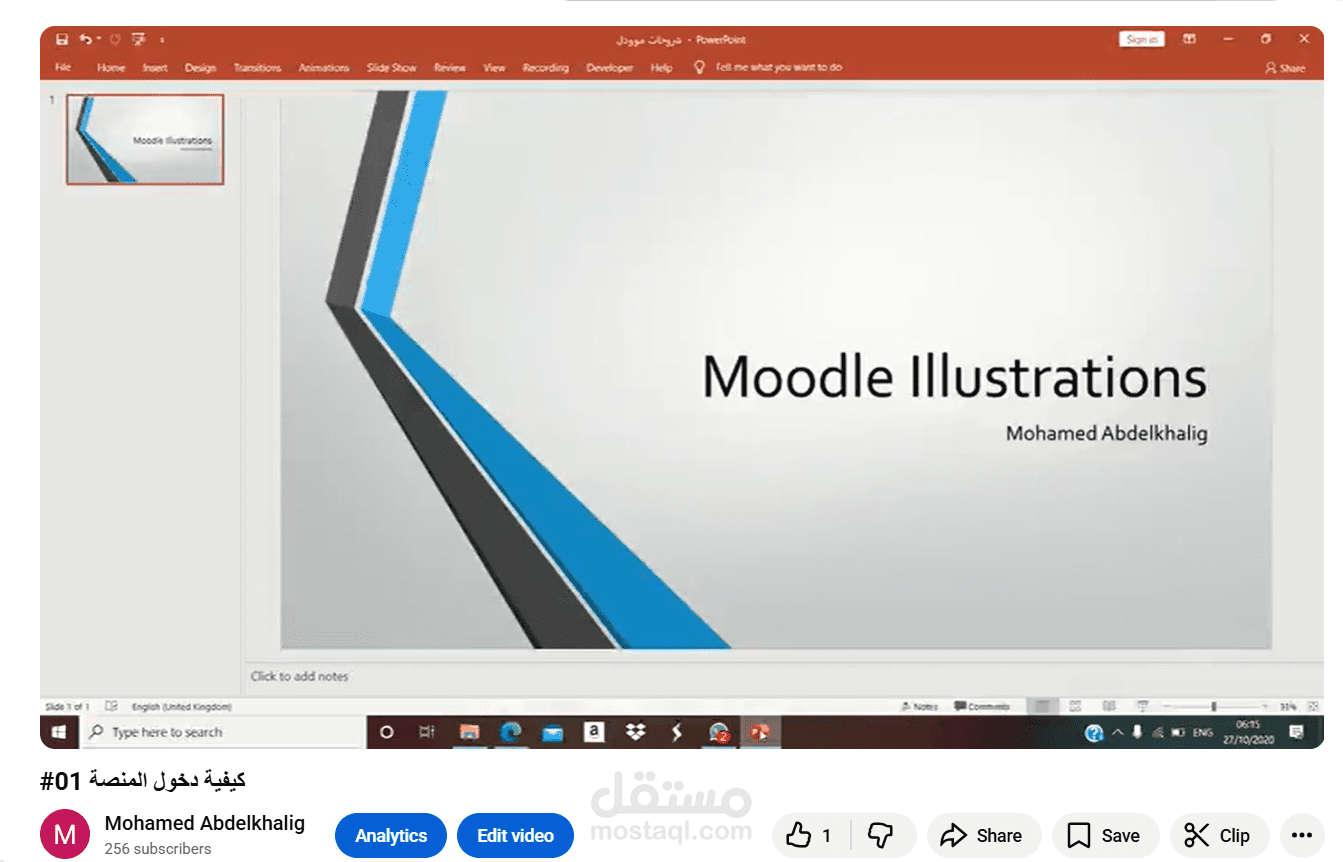This screenshot has height=862, width=1343.
Task: Click the PowerPoint icon on the taskbar
Action: click(x=759, y=732)
